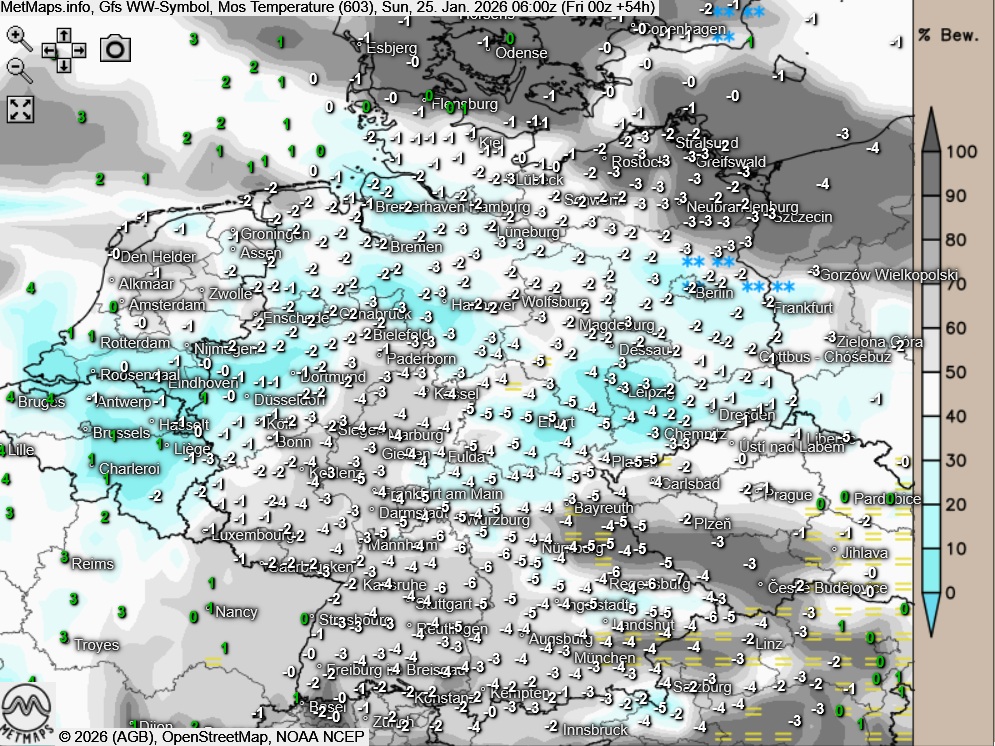Screen dimensions: 995x746
Task: Click the OpenStreetMap attribution text
Action: click(219, 737)
